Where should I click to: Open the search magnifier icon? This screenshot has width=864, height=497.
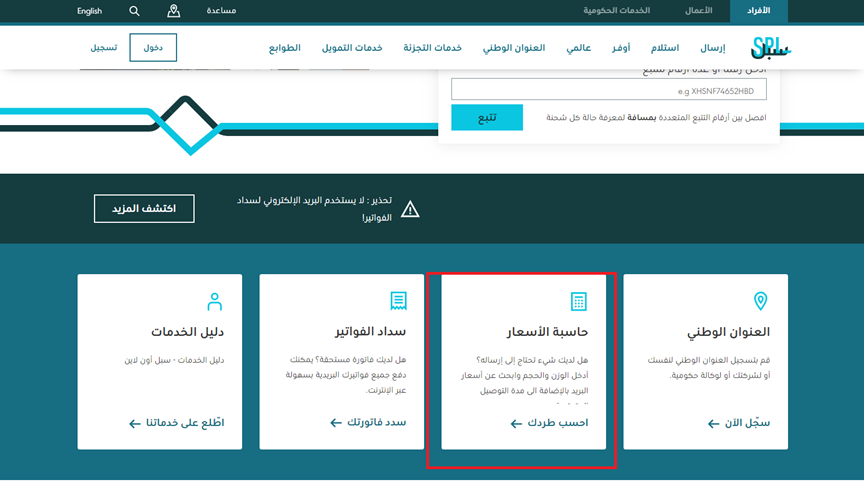coord(135,11)
